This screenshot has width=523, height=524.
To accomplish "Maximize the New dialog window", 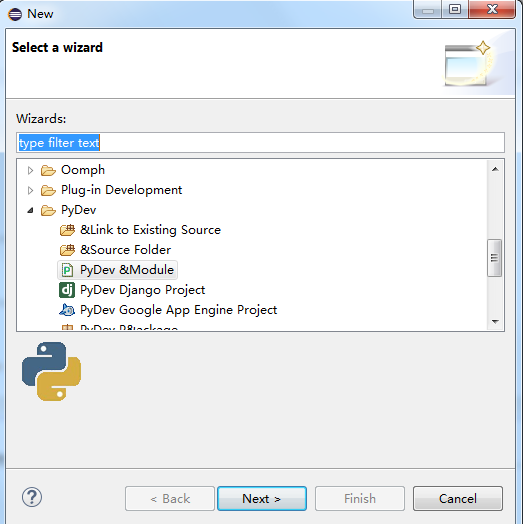I will pos(454,9).
